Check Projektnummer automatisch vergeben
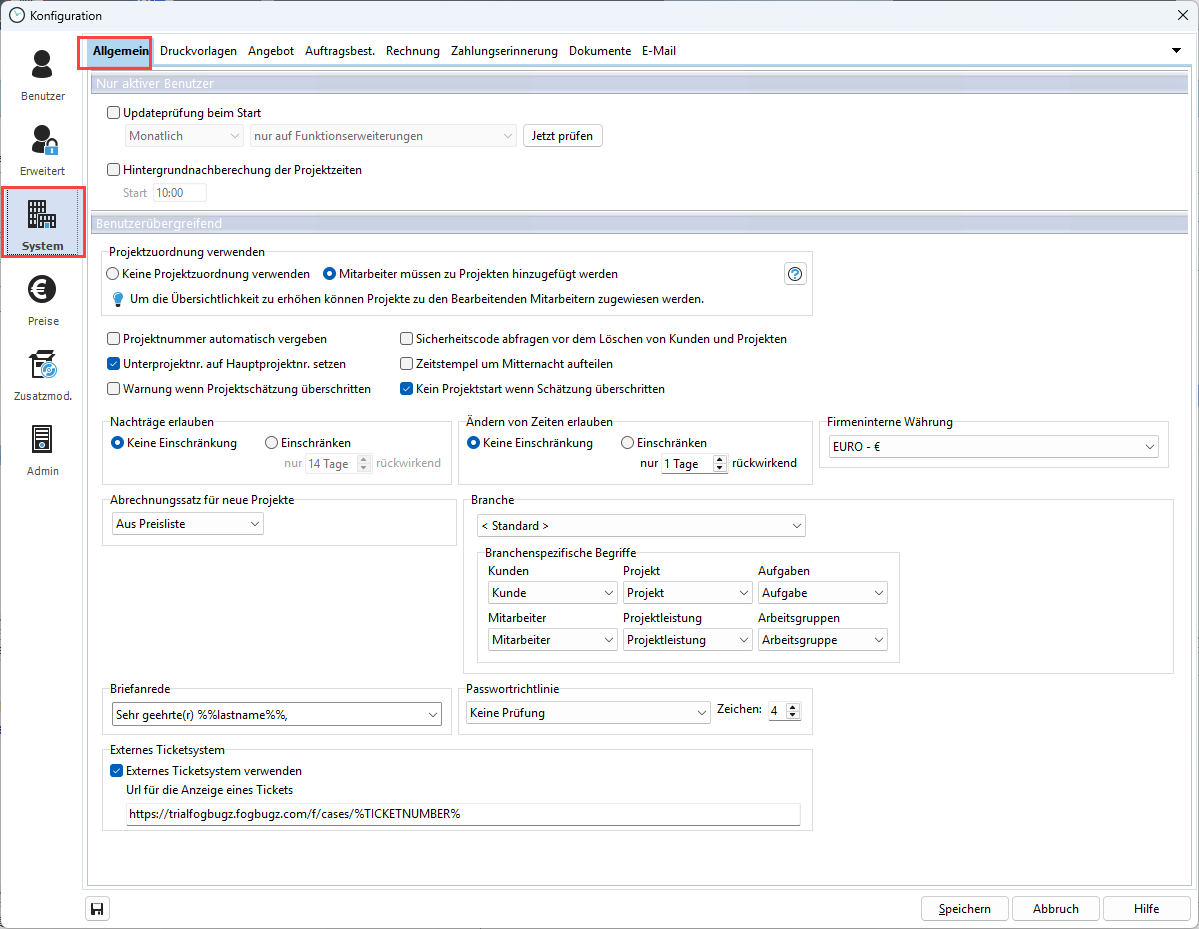1199x929 pixels. click(x=114, y=339)
